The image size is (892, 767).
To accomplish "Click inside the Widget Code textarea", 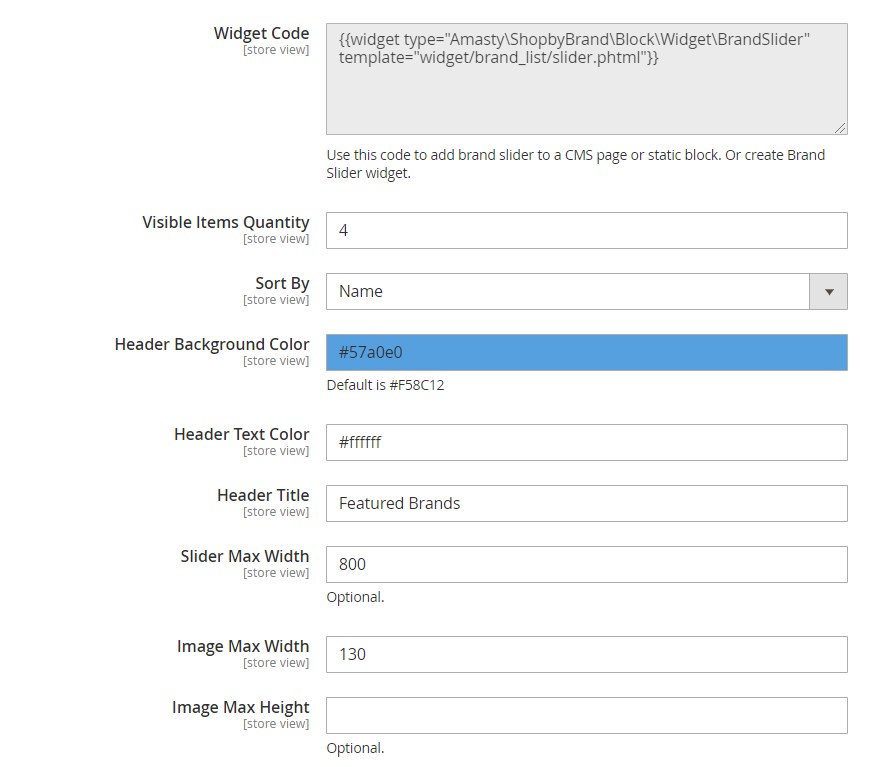I will click(x=587, y=79).
